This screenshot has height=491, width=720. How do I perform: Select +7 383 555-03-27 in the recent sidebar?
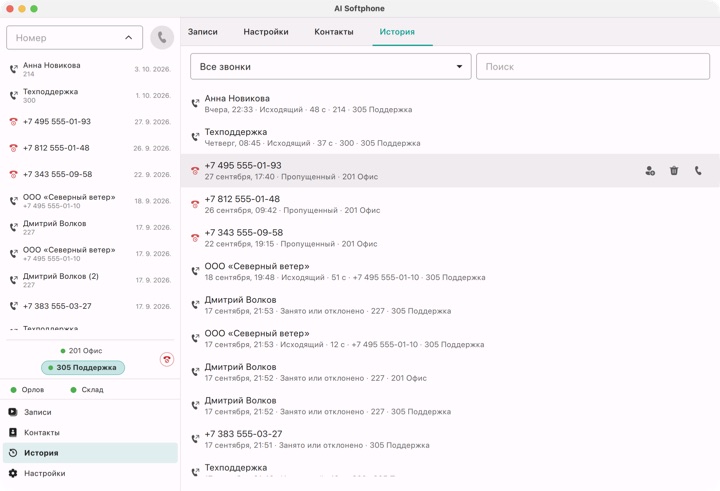pos(90,306)
